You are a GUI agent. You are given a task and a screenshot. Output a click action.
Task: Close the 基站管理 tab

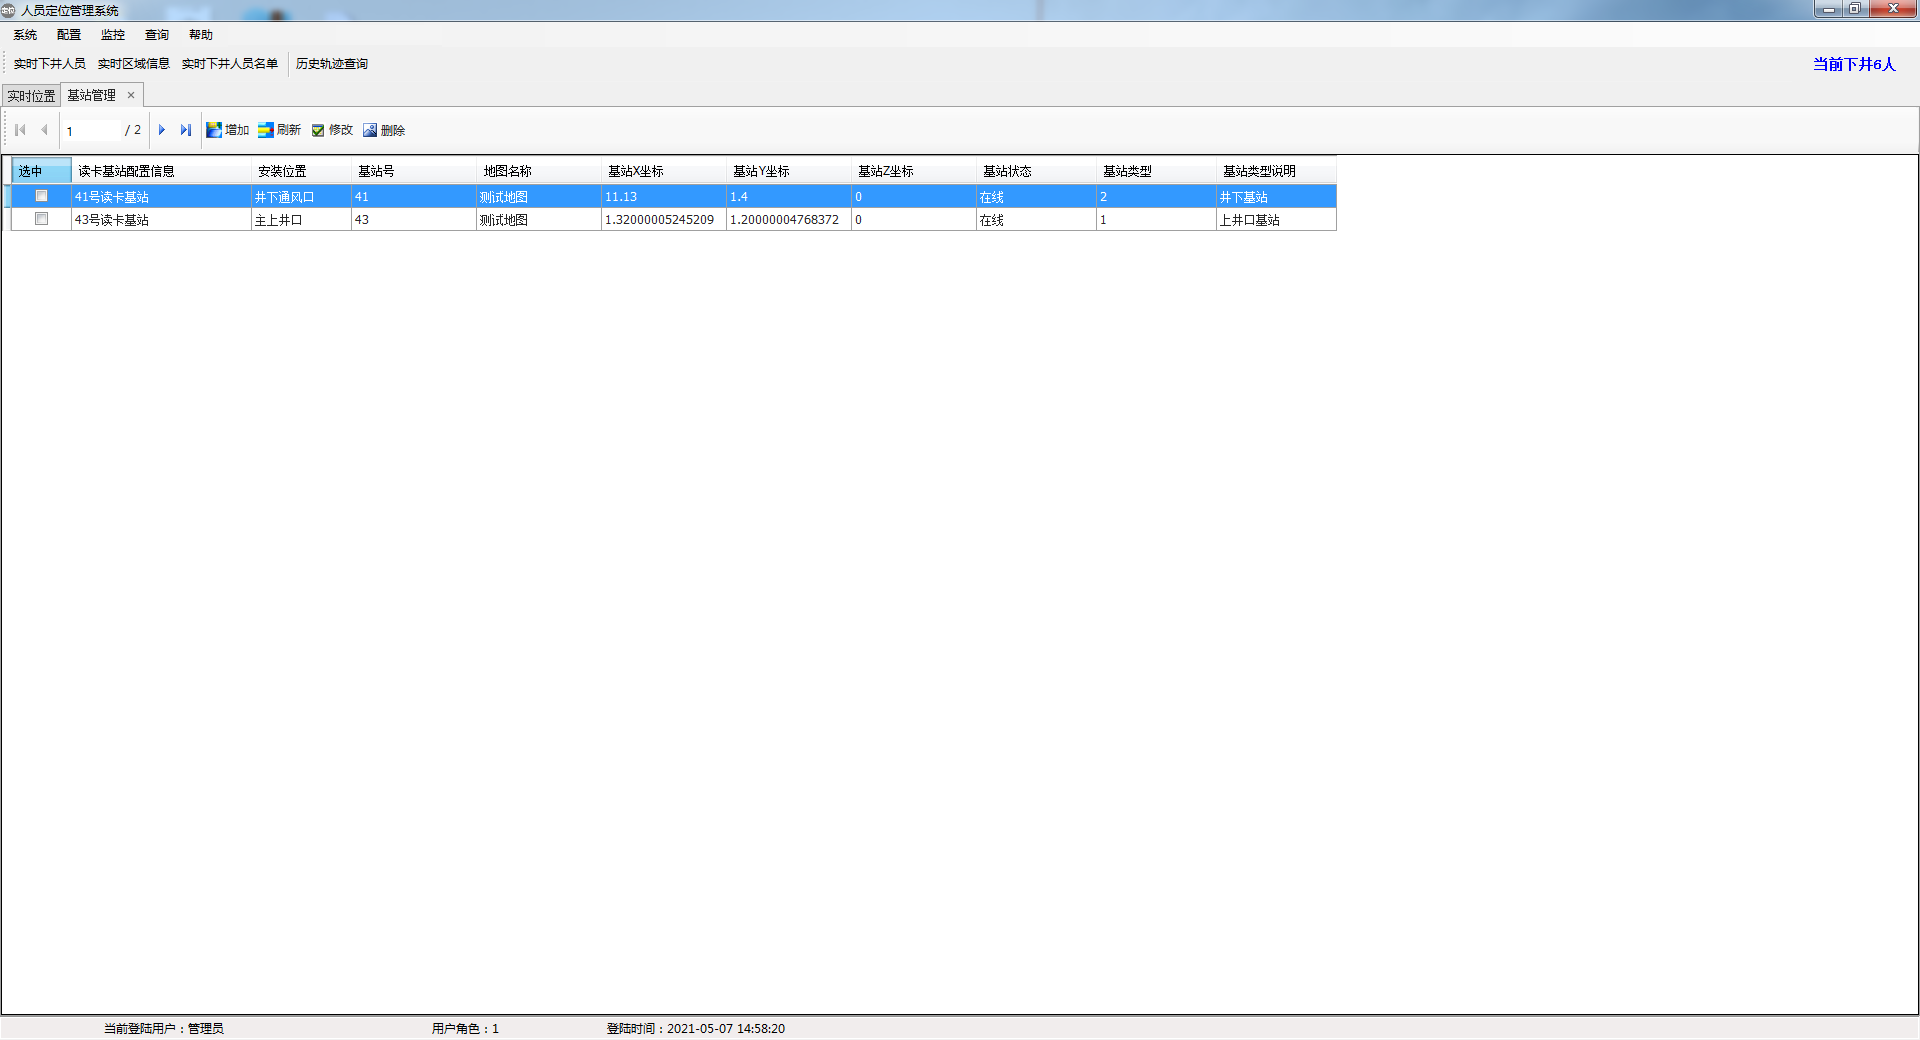(131, 95)
